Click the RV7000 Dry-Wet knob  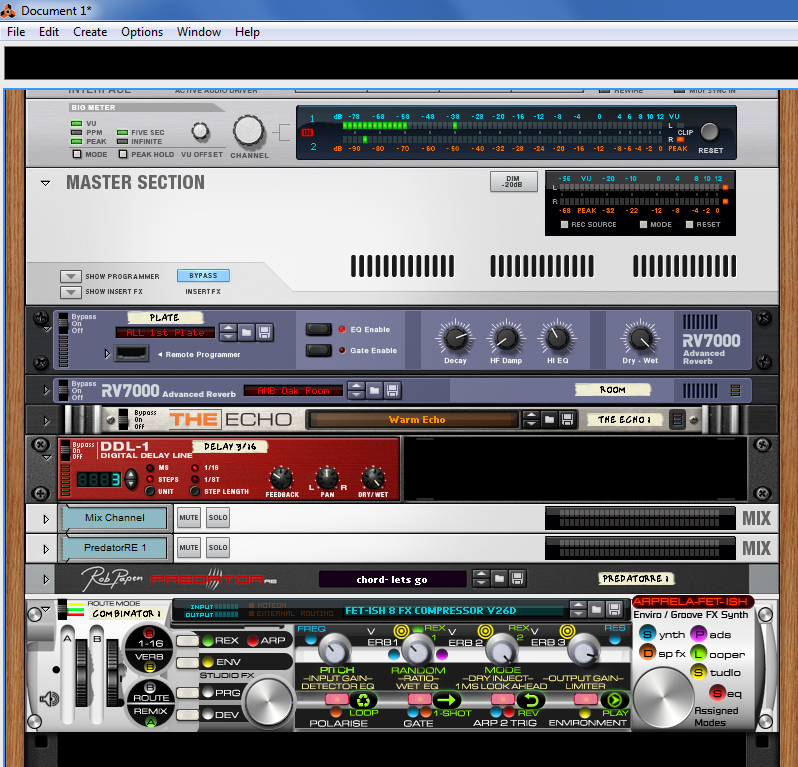click(640, 339)
